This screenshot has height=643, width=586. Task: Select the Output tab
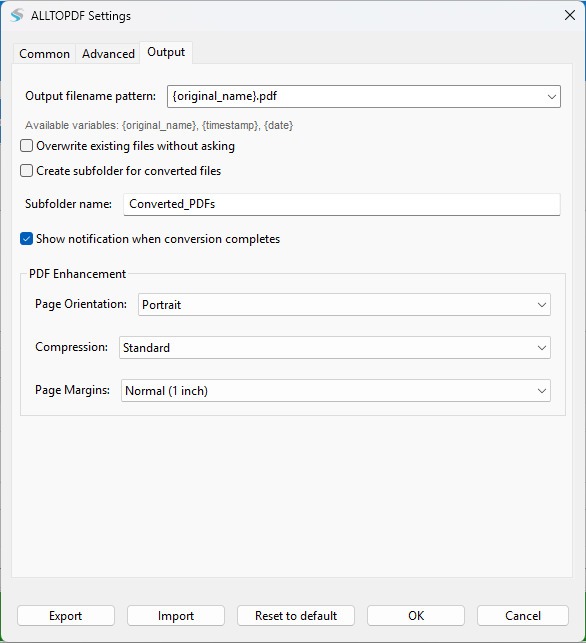click(166, 52)
